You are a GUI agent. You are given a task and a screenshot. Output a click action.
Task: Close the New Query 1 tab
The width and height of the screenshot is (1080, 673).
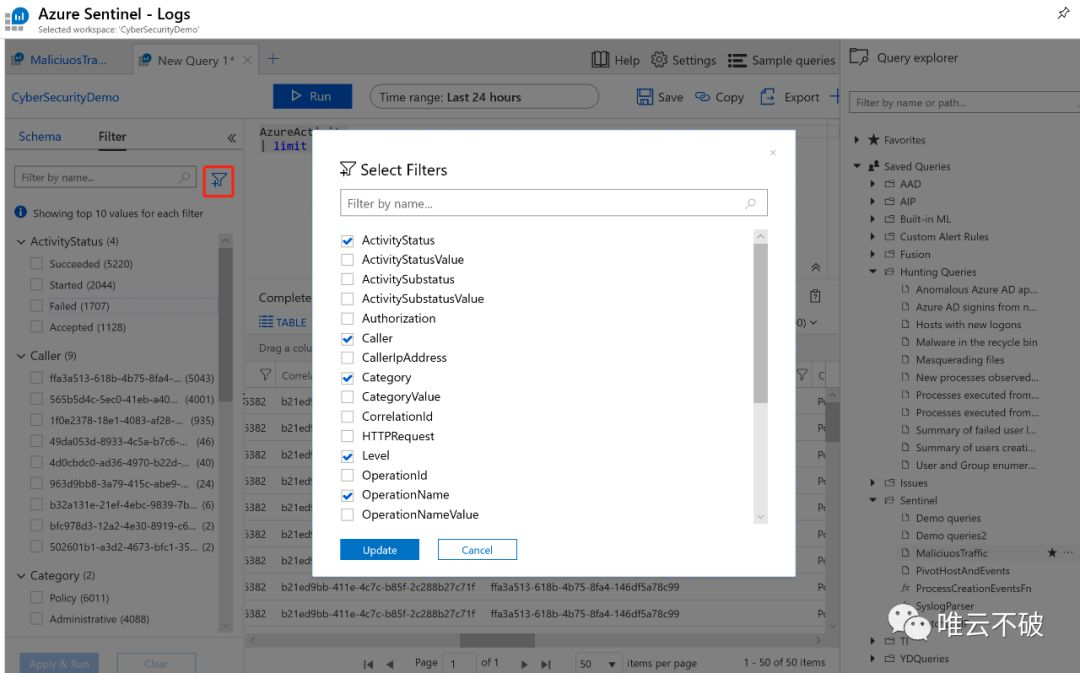pyautogui.click(x=247, y=60)
